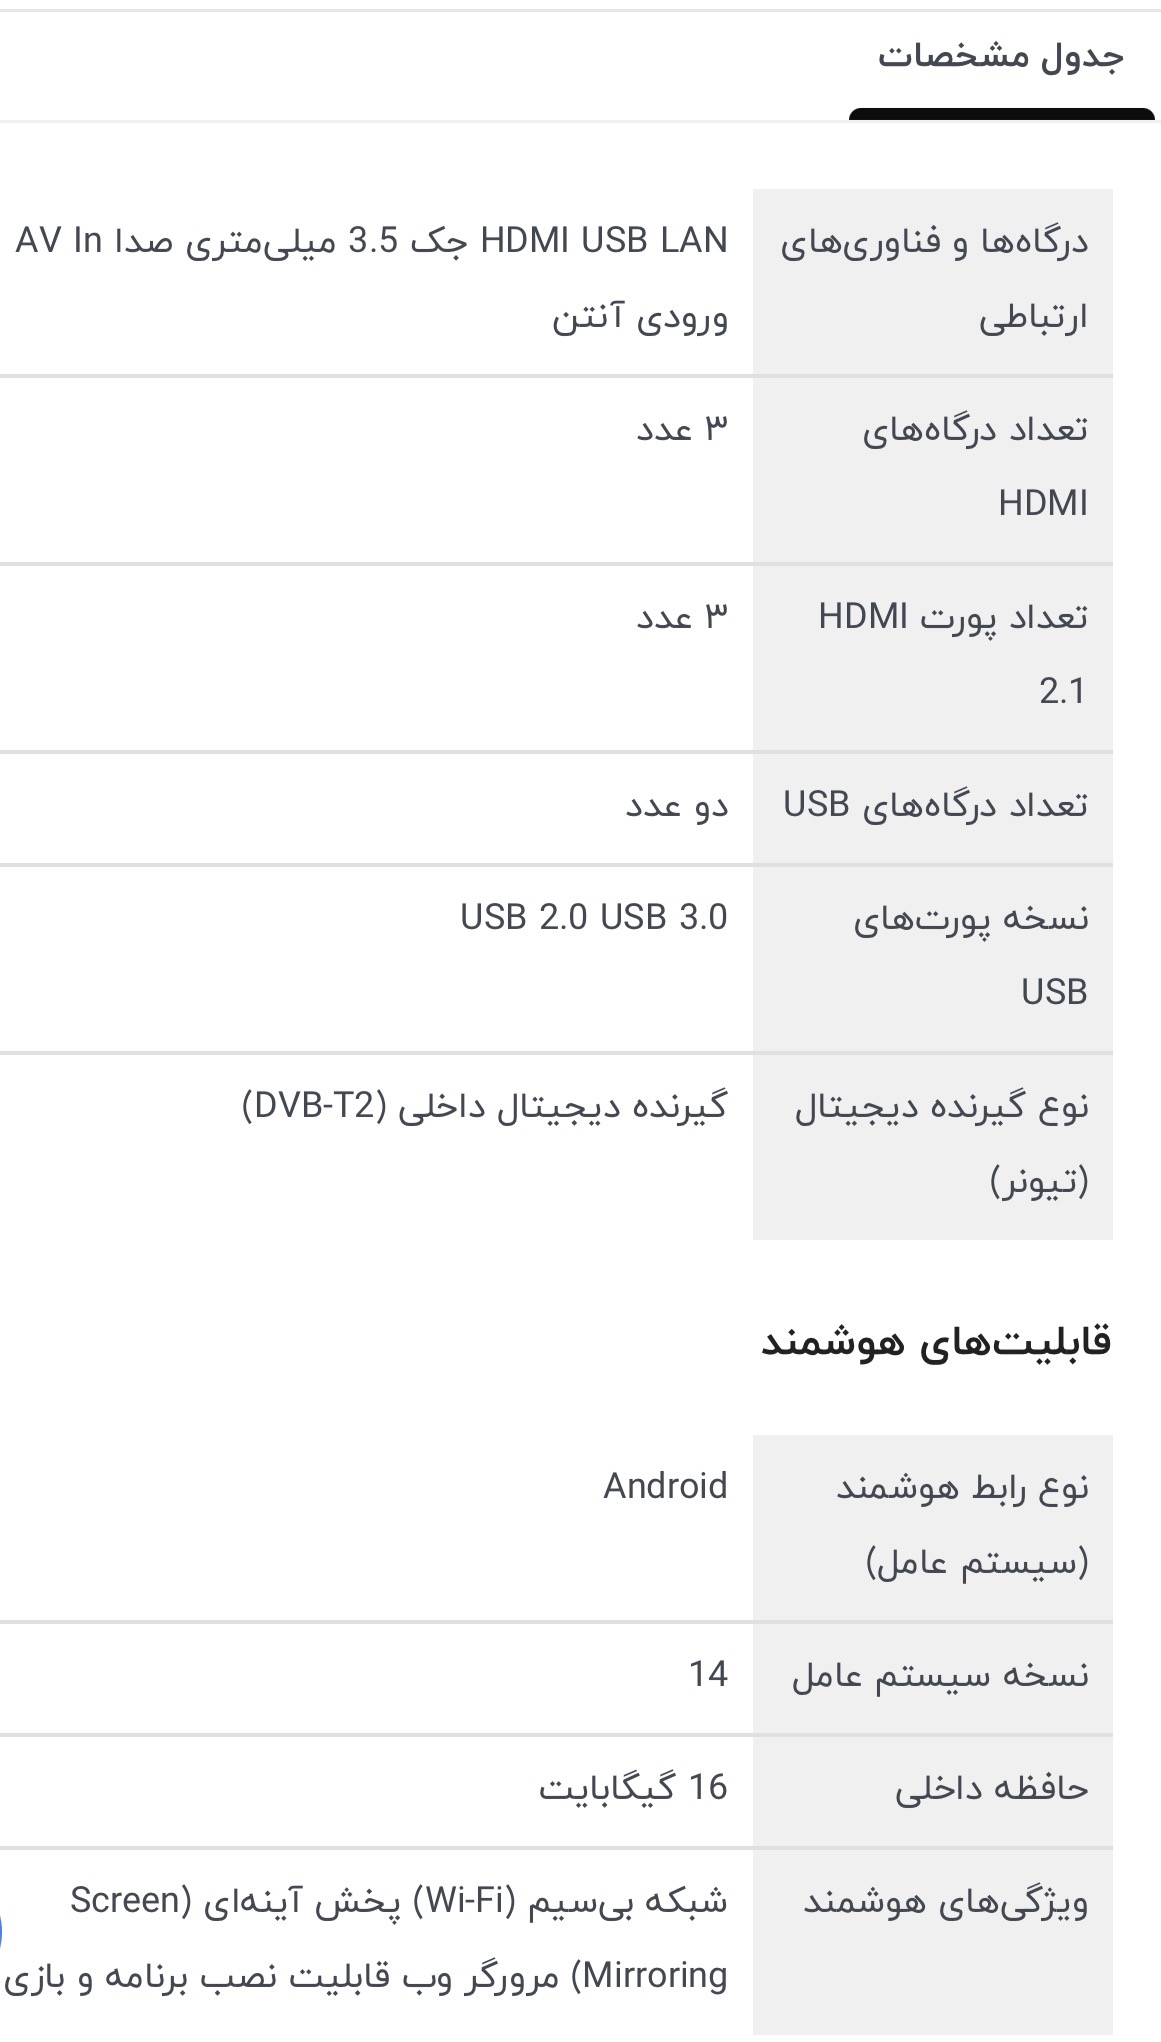Click the 16 گیگابایت internal storage value

[633, 1788]
